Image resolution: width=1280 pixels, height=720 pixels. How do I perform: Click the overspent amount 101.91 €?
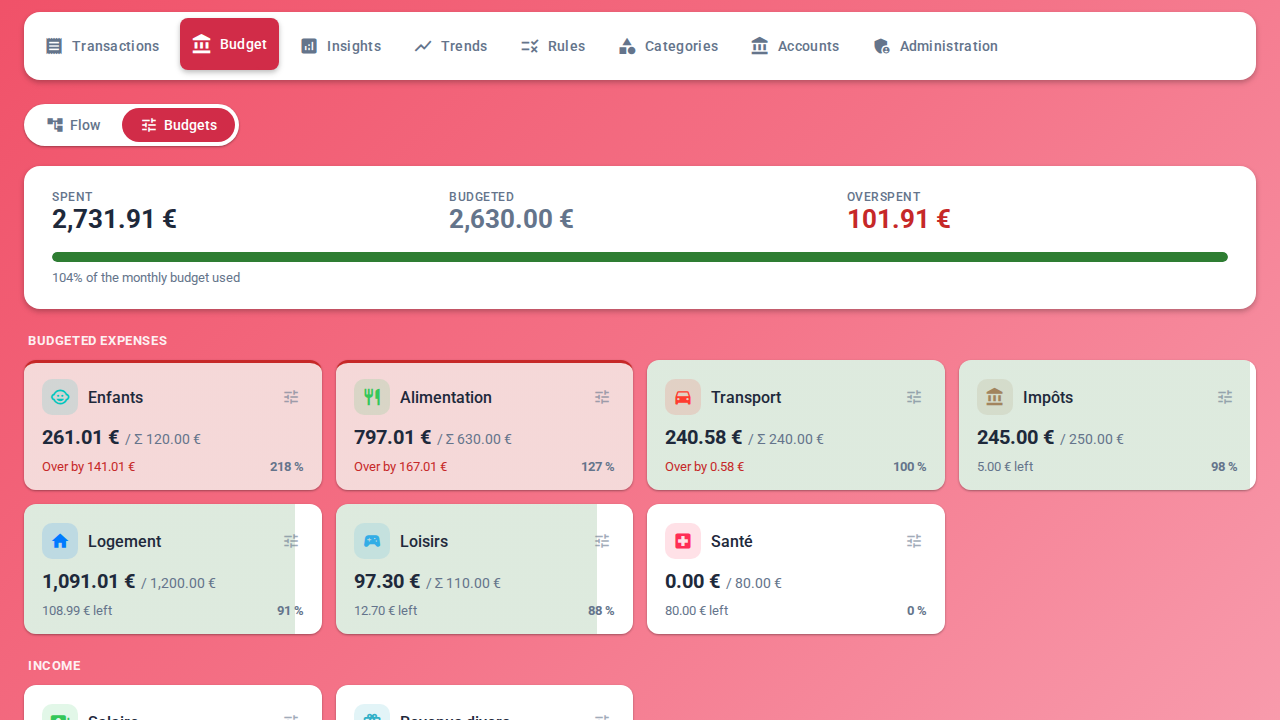tap(898, 219)
